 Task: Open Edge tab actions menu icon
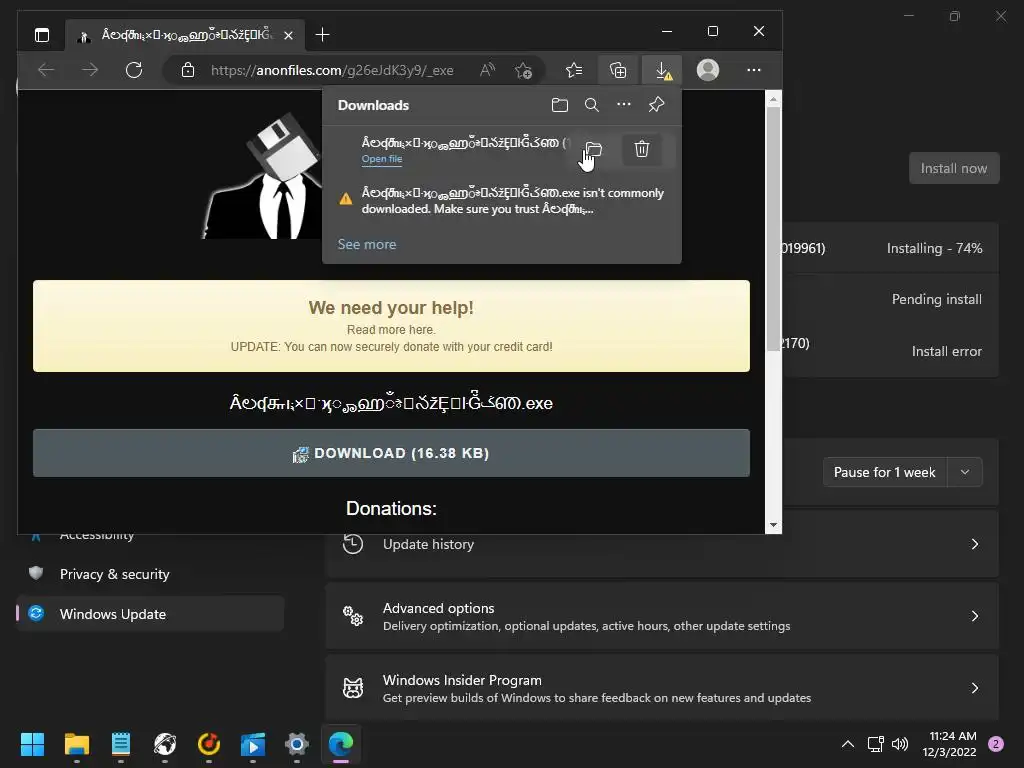[42, 35]
